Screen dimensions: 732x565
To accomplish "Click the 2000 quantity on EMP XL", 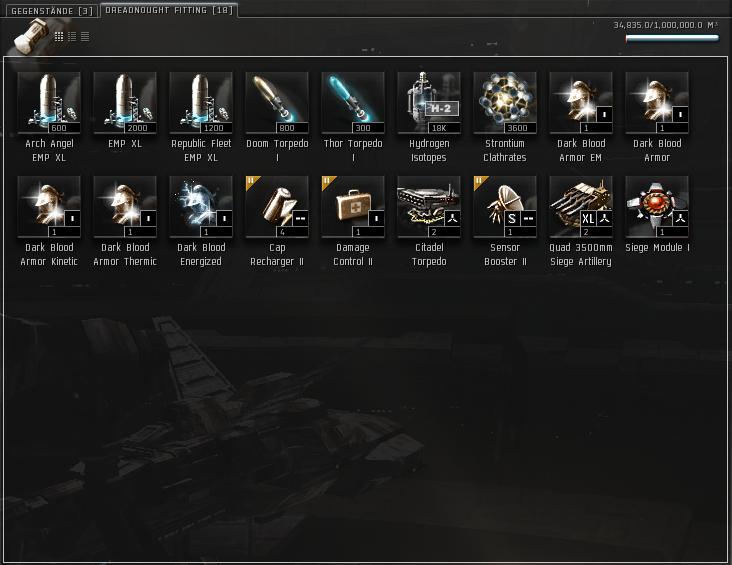I will (x=138, y=128).
